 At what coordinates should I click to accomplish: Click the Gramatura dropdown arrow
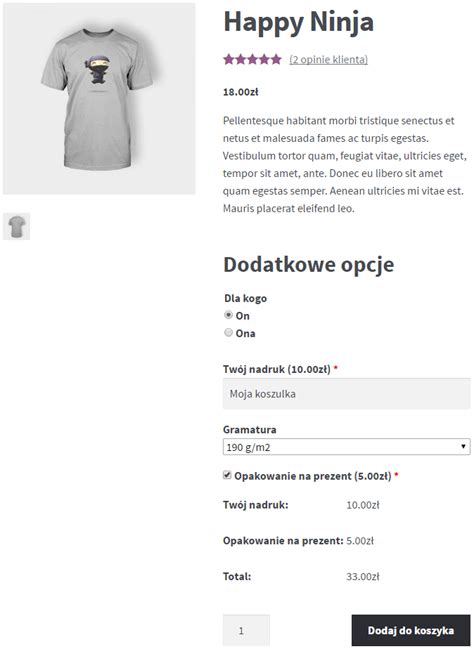pyautogui.click(x=463, y=447)
